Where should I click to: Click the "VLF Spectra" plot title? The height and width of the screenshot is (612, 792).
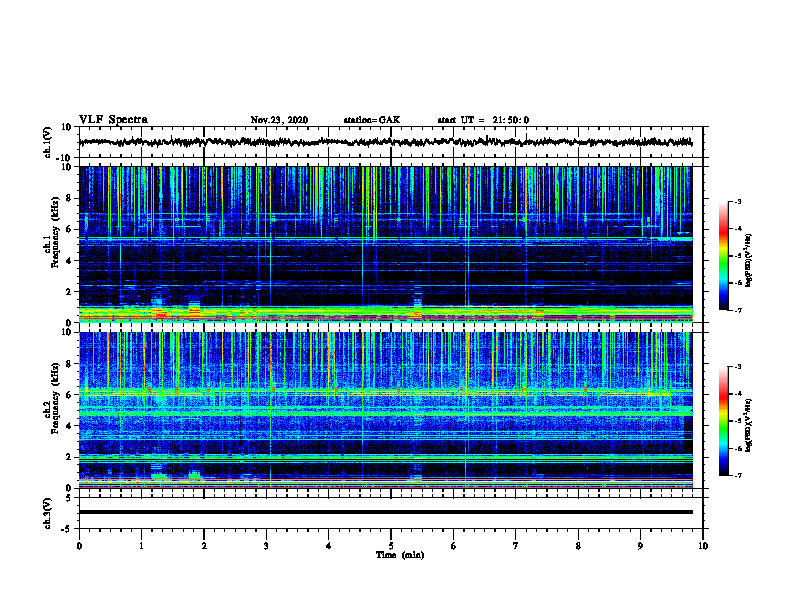(113, 120)
